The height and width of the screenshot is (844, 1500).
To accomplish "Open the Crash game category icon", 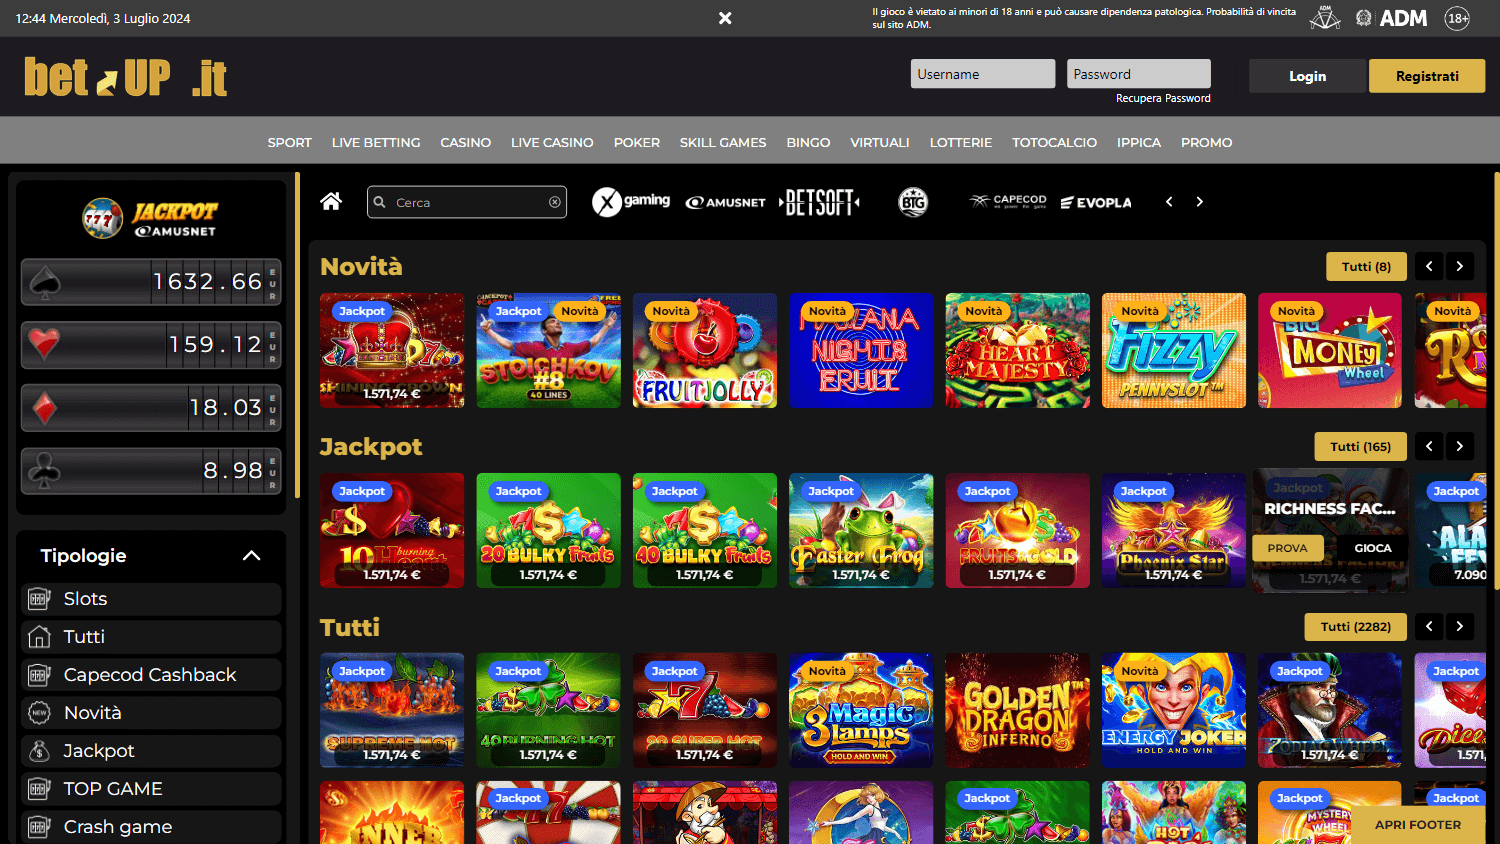I will 39,827.
